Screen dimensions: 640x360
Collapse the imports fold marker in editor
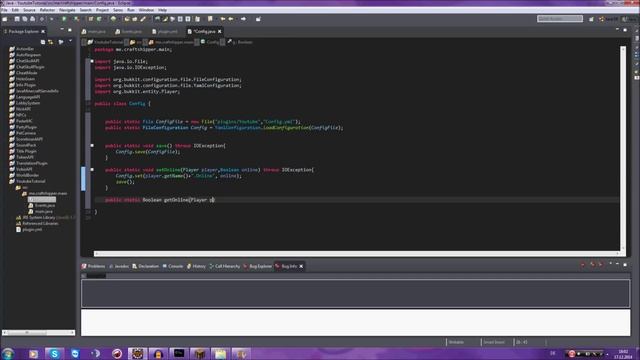(92, 61)
